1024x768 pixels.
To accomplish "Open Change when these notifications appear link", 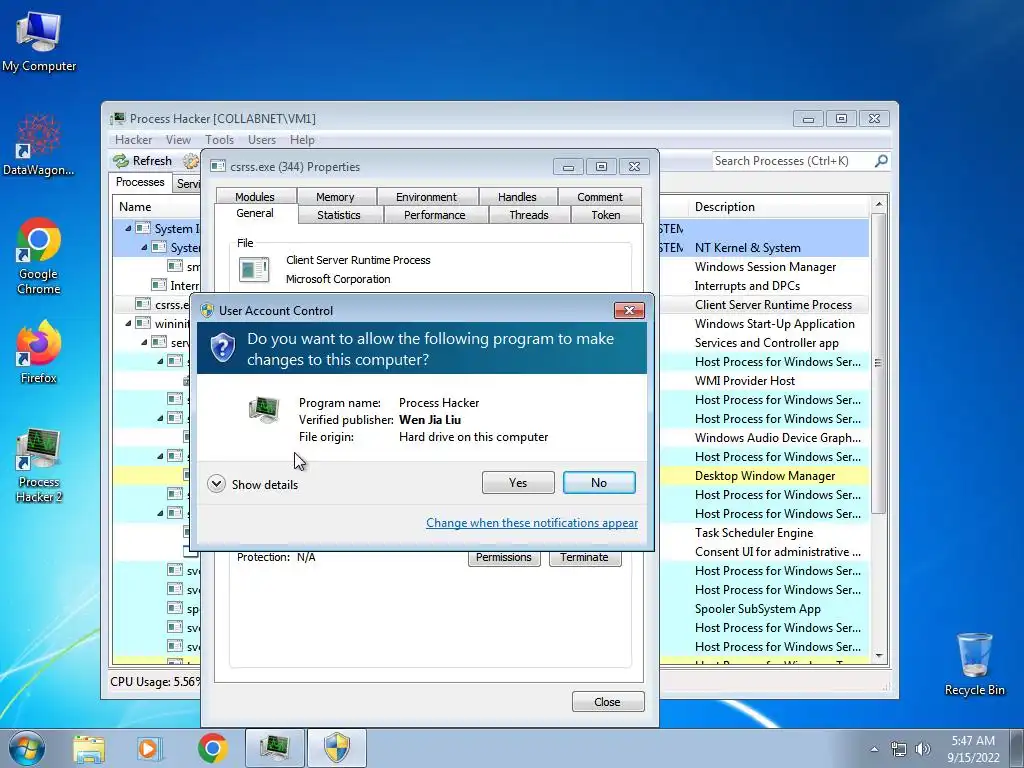I will pyautogui.click(x=532, y=522).
